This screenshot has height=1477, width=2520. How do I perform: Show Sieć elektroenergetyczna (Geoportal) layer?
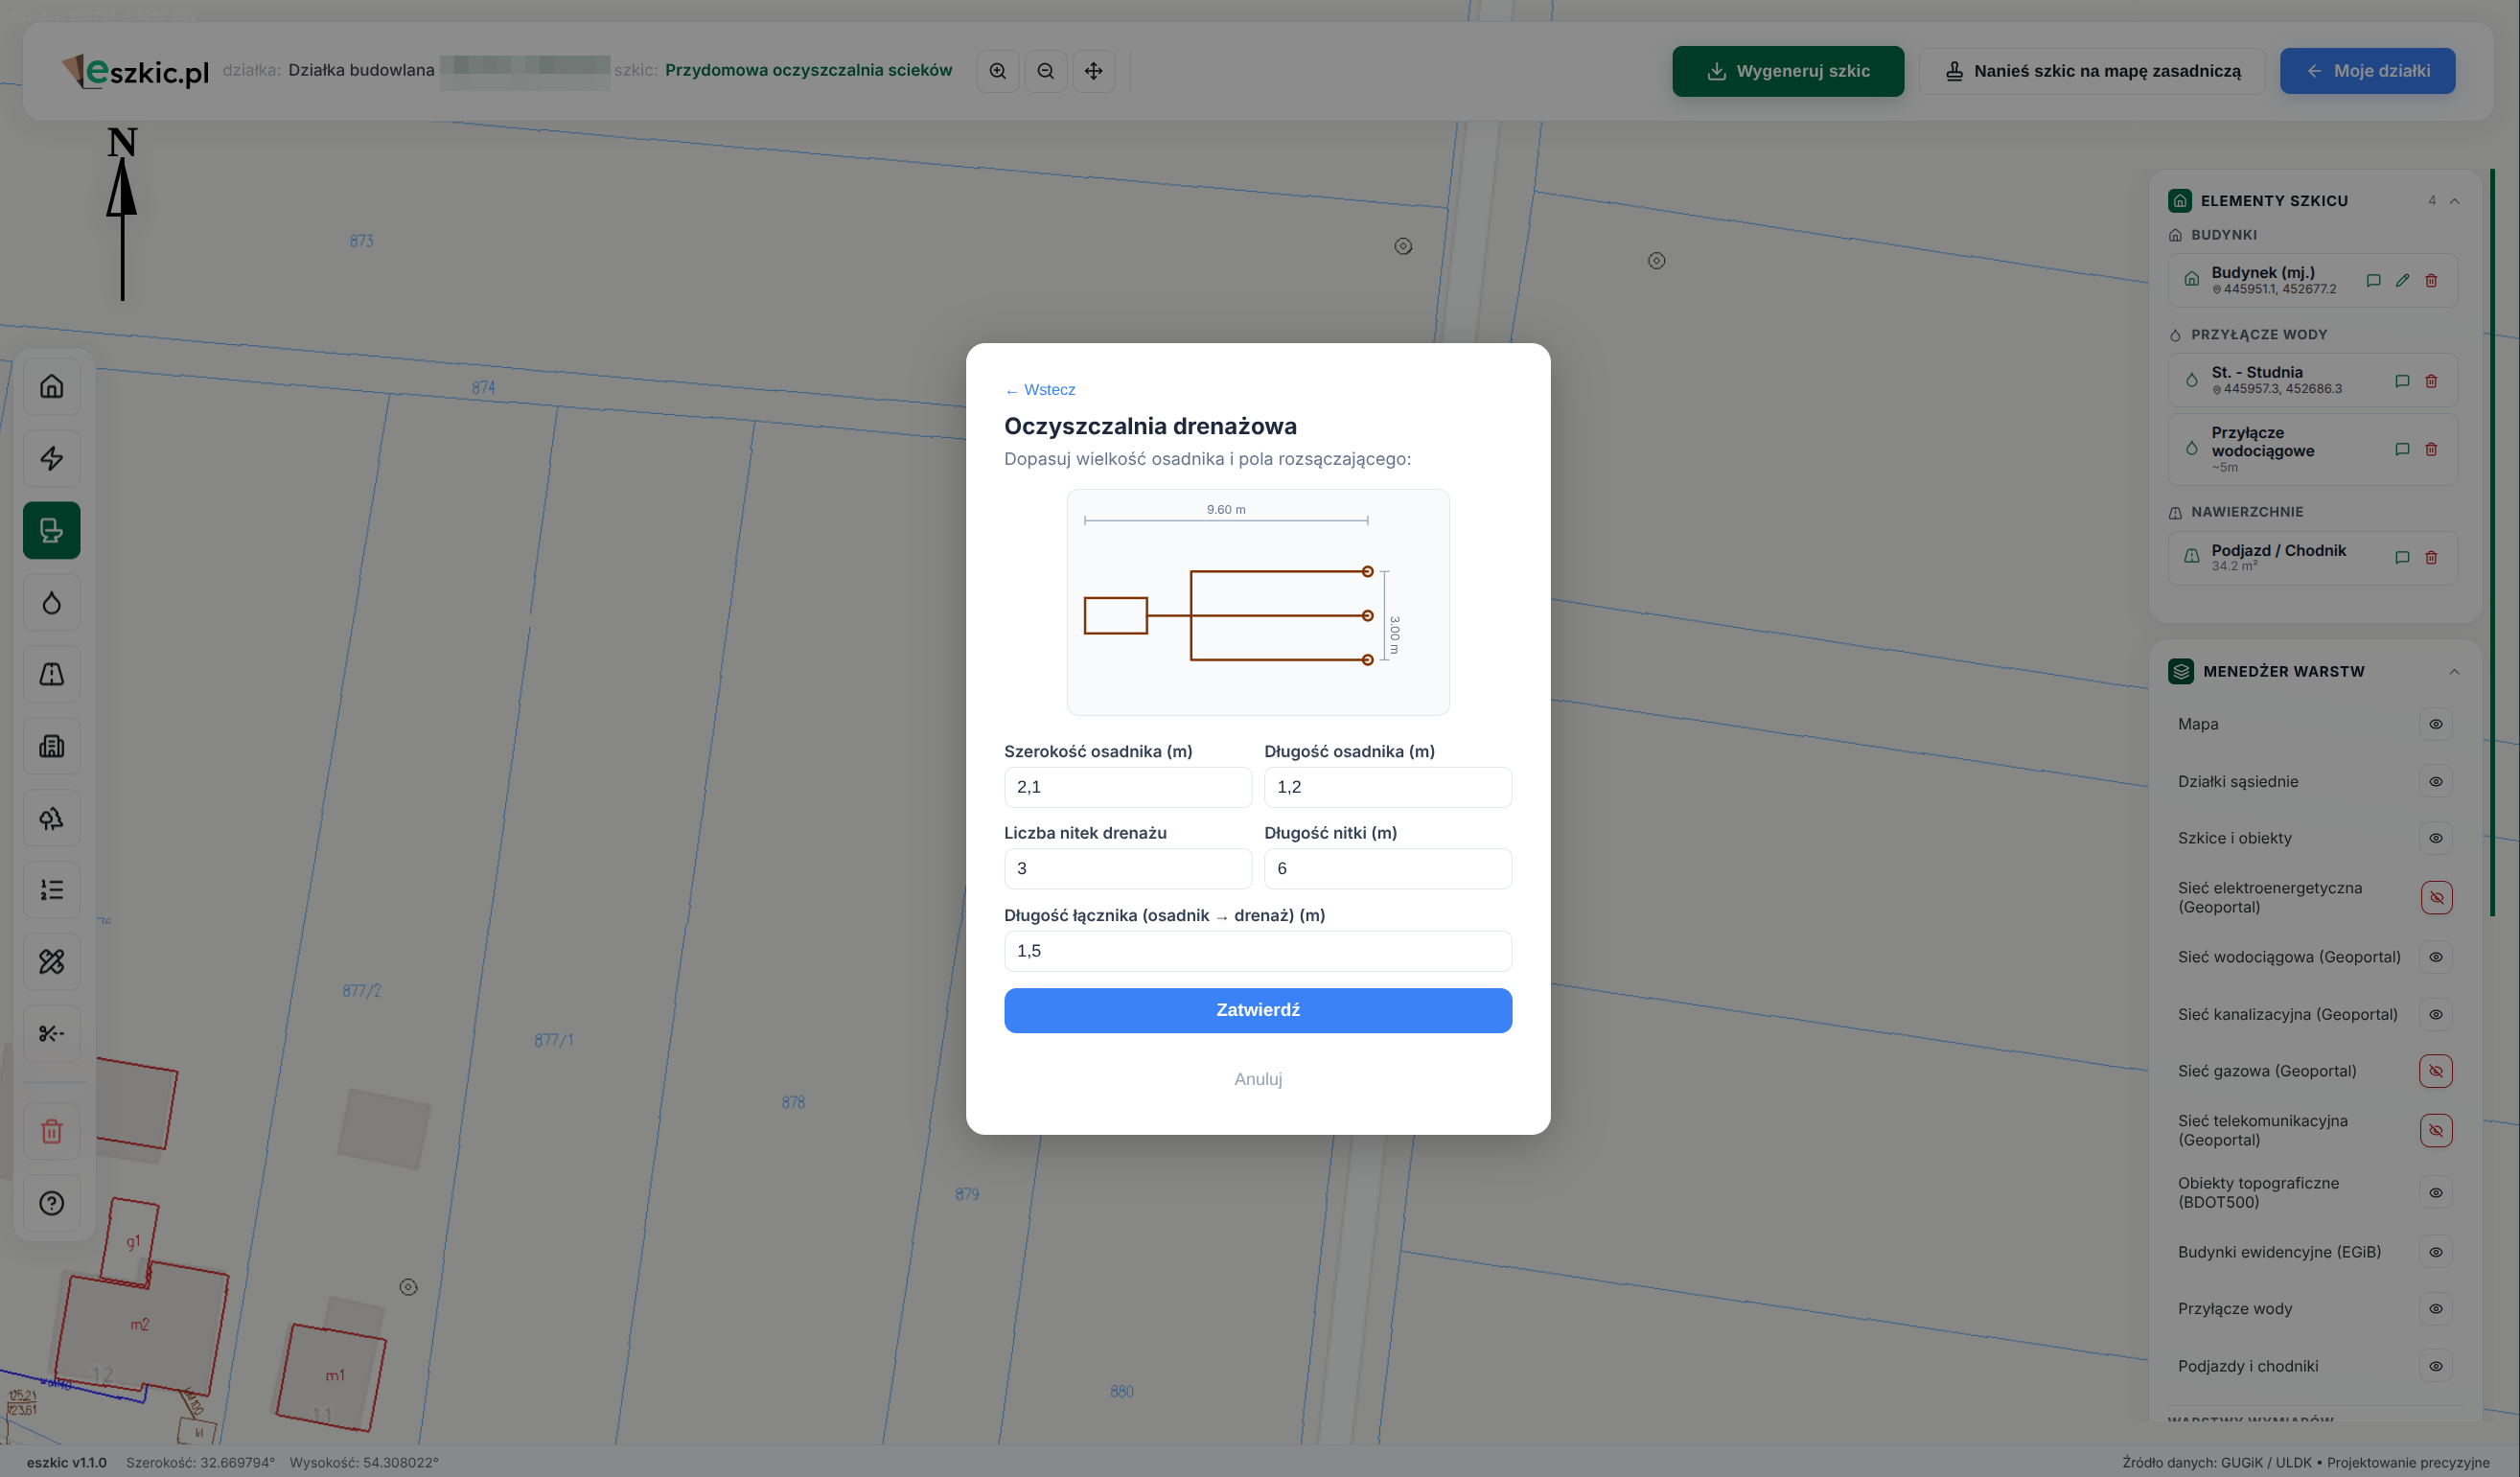(x=2436, y=898)
